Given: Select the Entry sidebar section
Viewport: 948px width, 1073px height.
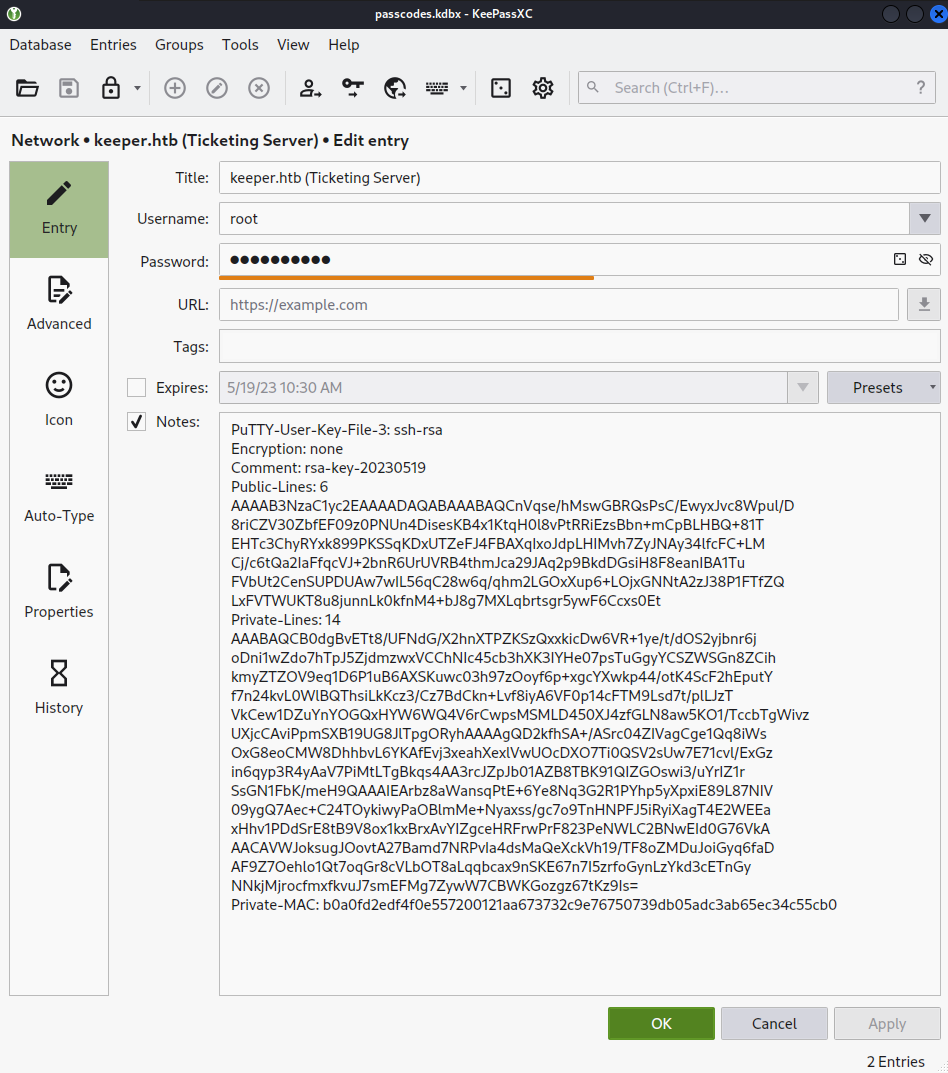Looking at the screenshot, I should [59, 209].
